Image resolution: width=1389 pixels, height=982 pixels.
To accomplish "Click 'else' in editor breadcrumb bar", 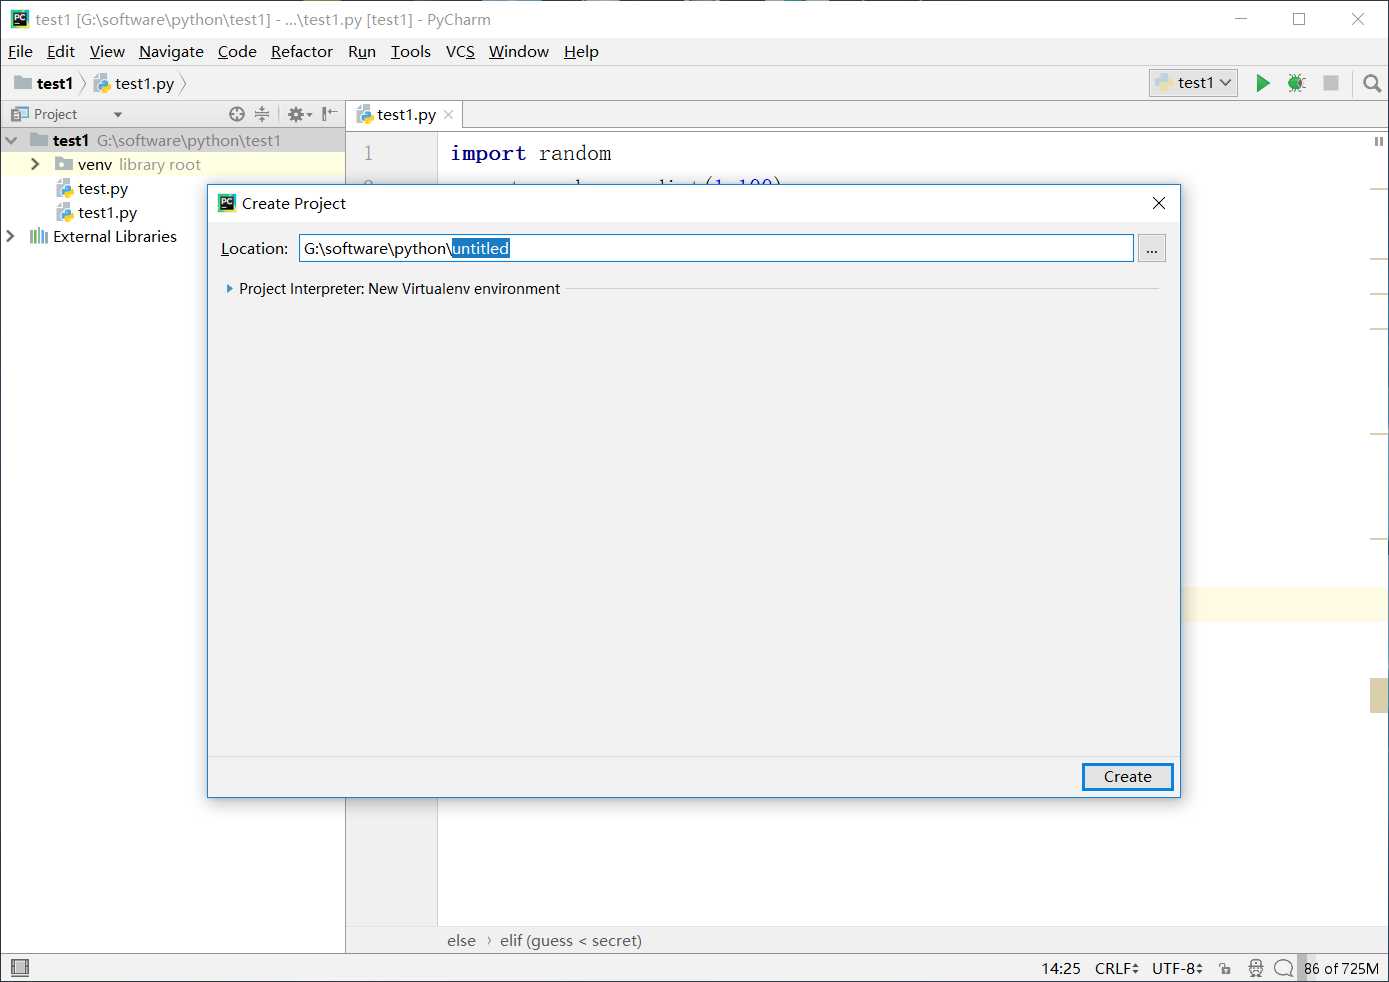I will [461, 941].
